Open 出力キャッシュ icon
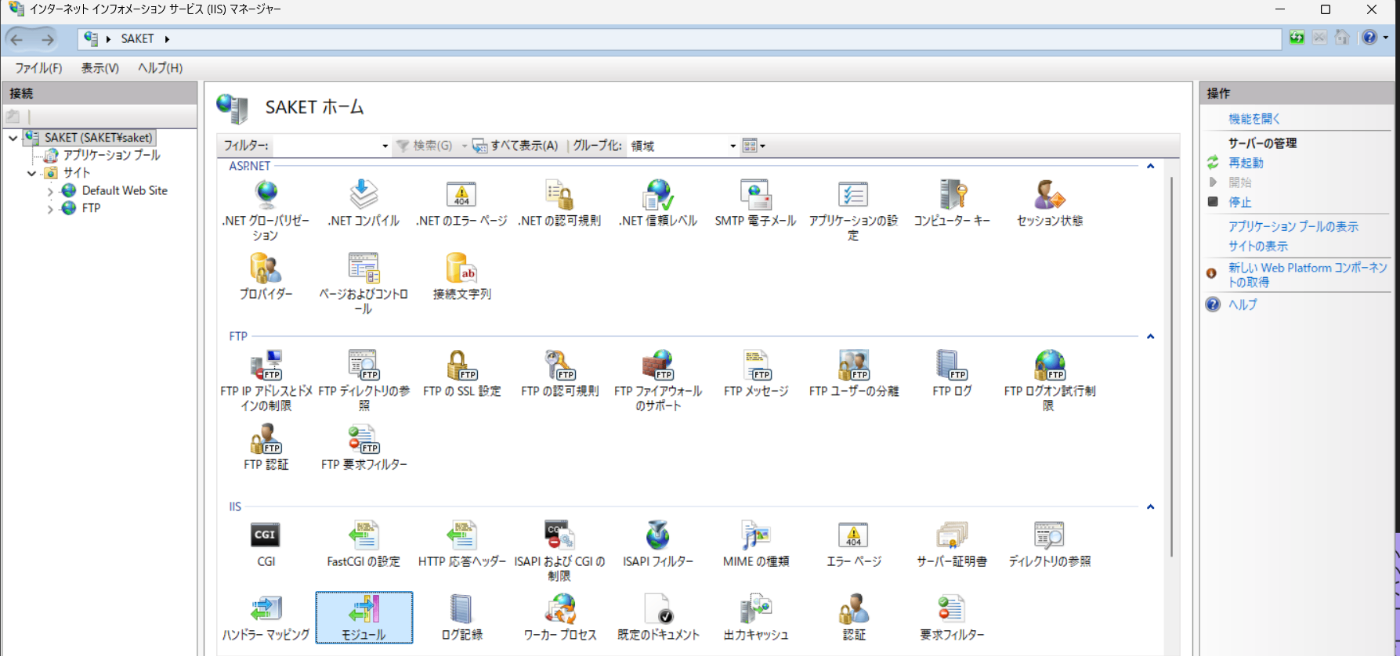 (x=755, y=617)
